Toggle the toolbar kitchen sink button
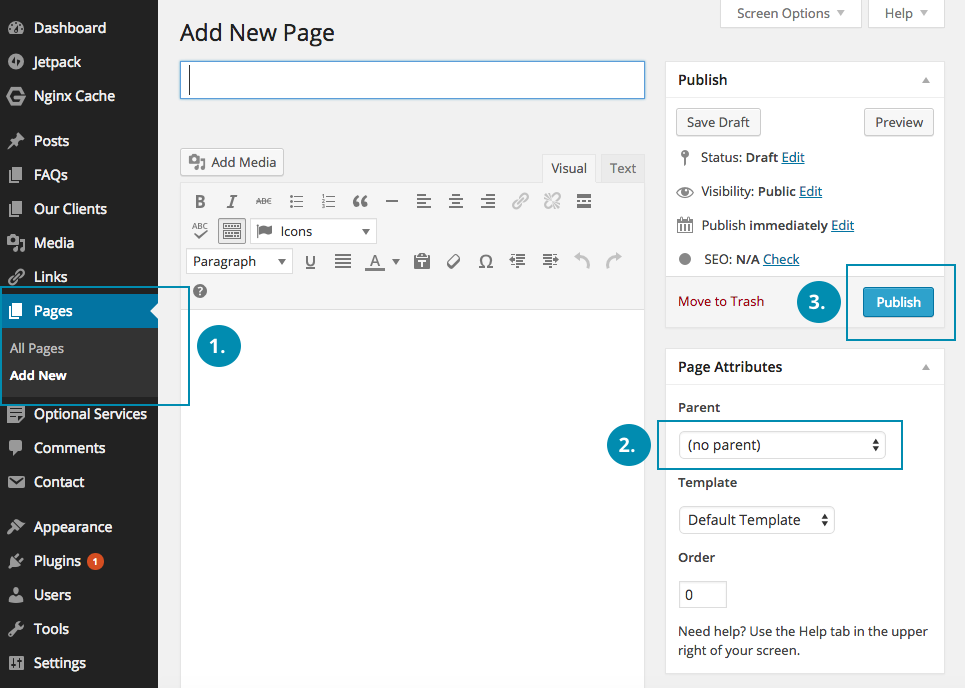This screenshot has width=965, height=688. click(232, 231)
